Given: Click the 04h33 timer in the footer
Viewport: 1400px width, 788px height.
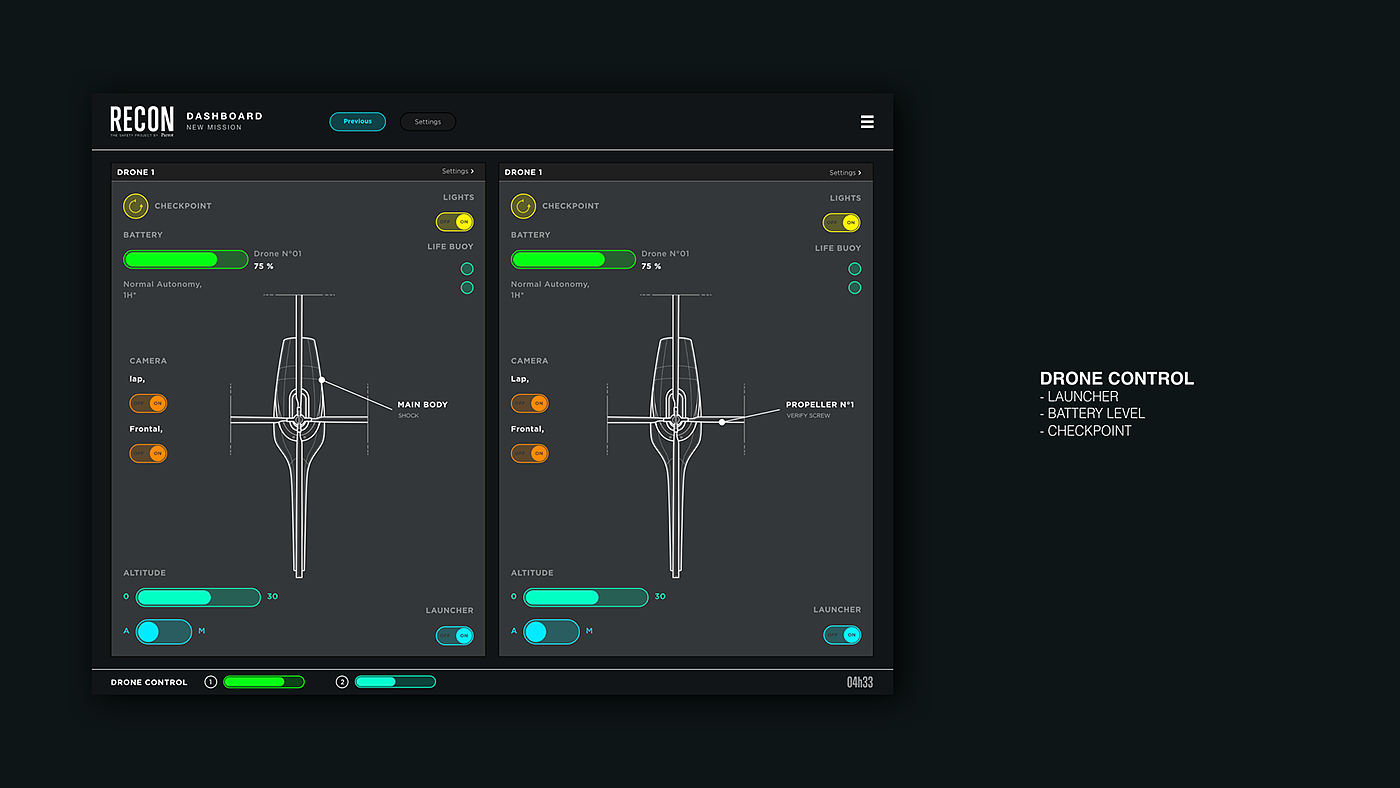Looking at the screenshot, I should 860,682.
